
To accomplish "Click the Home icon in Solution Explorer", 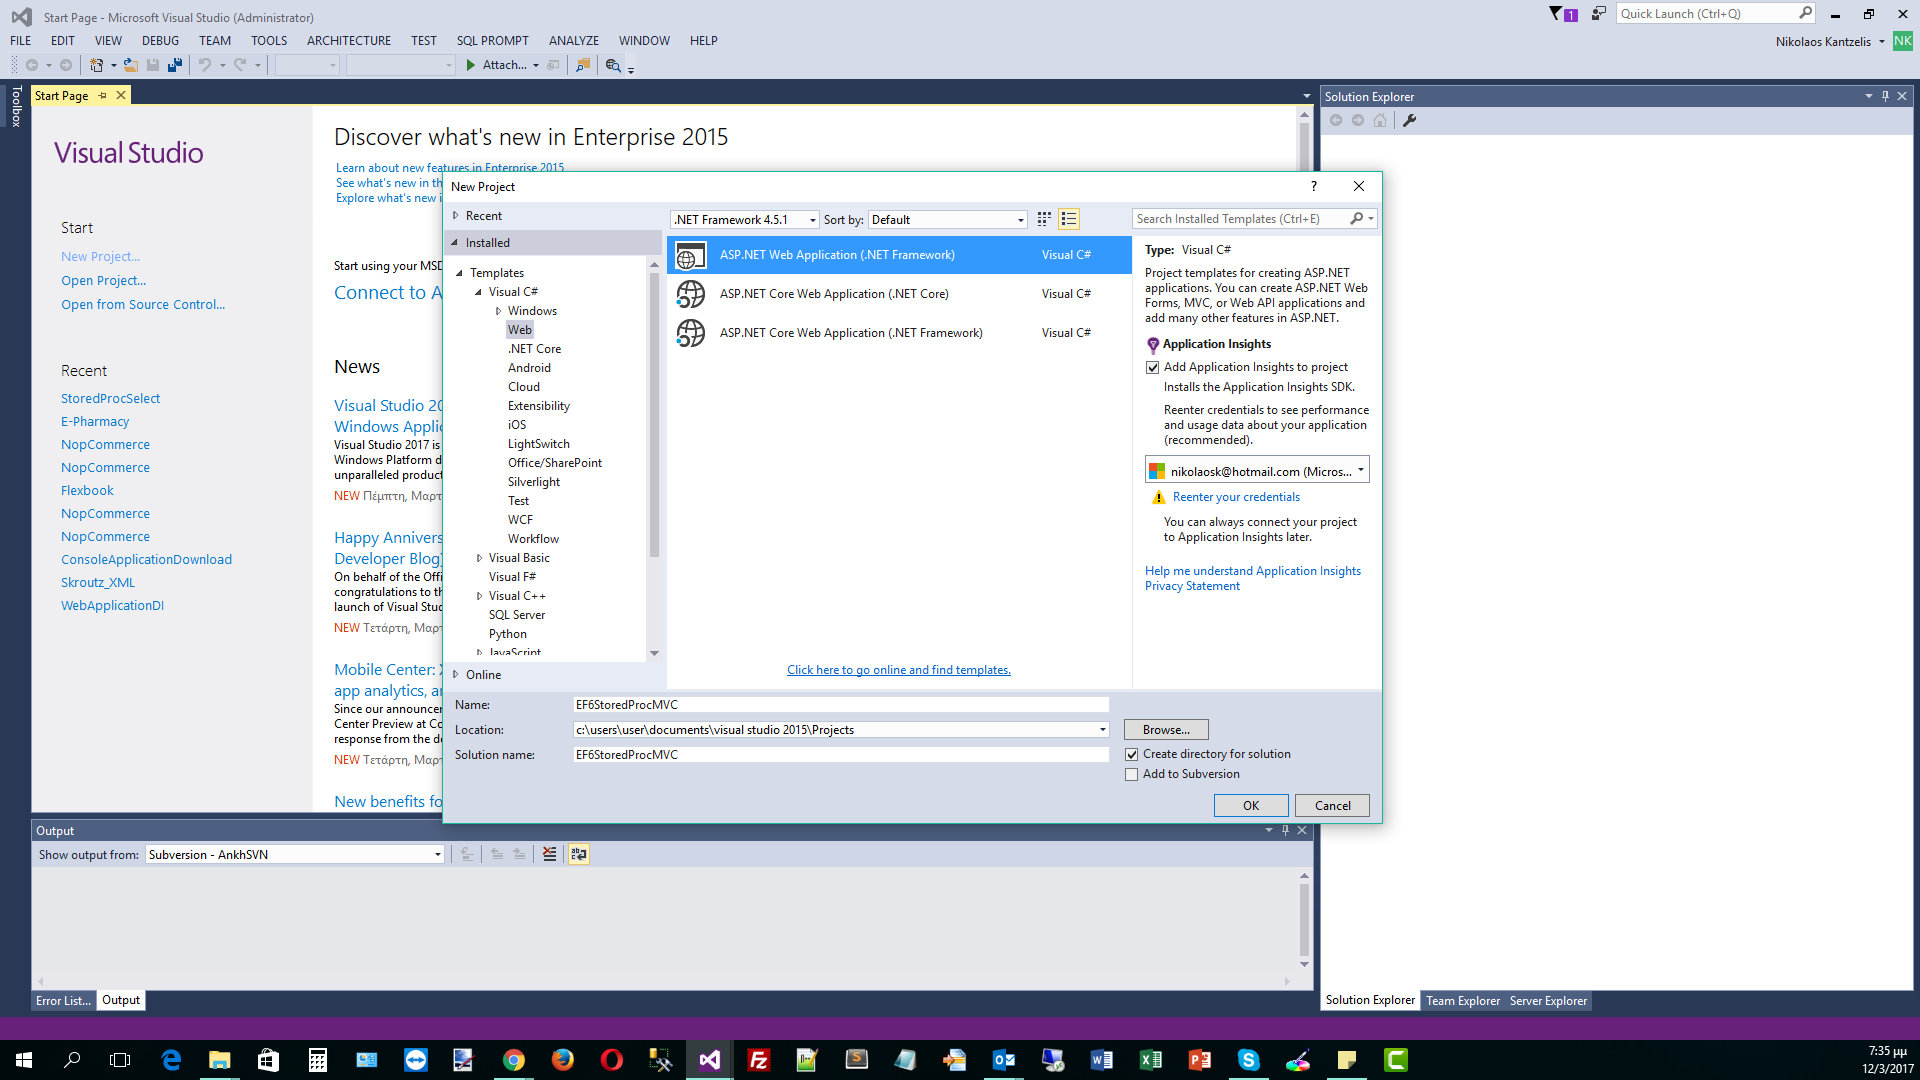I will pyautogui.click(x=1380, y=121).
